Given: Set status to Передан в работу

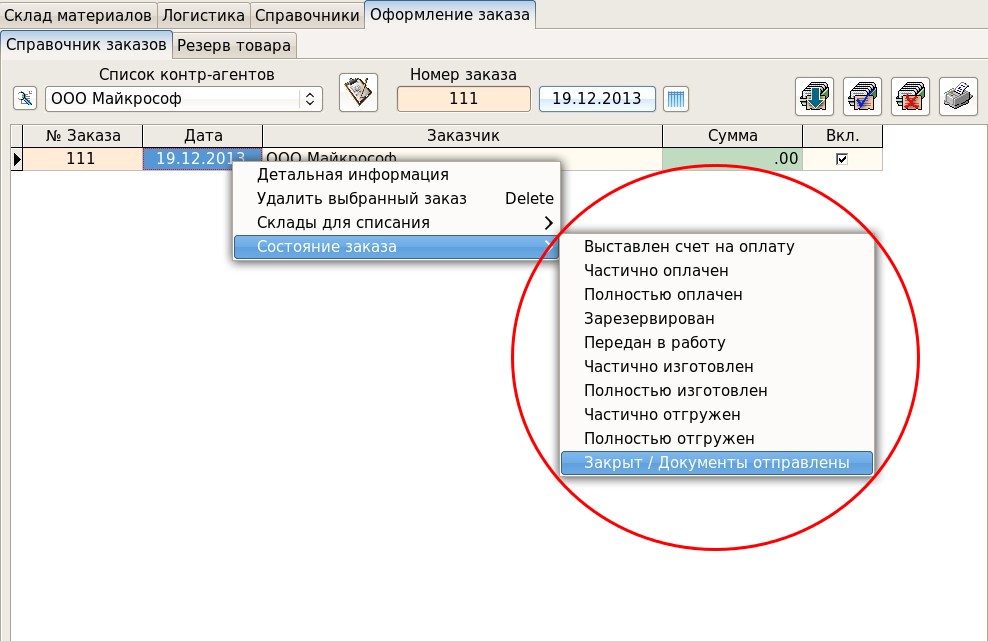Looking at the screenshot, I should (x=717, y=342).
